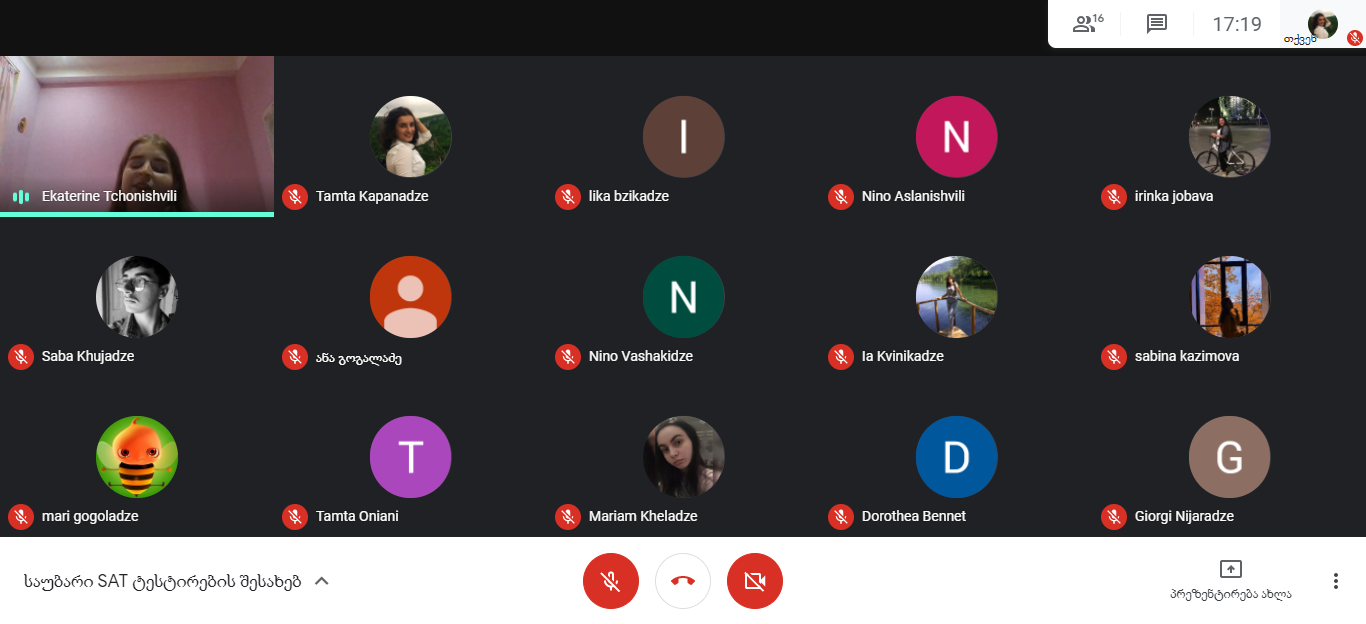Hang up with the red phone button
The width and height of the screenshot is (1366, 624).
click(683, 581)
